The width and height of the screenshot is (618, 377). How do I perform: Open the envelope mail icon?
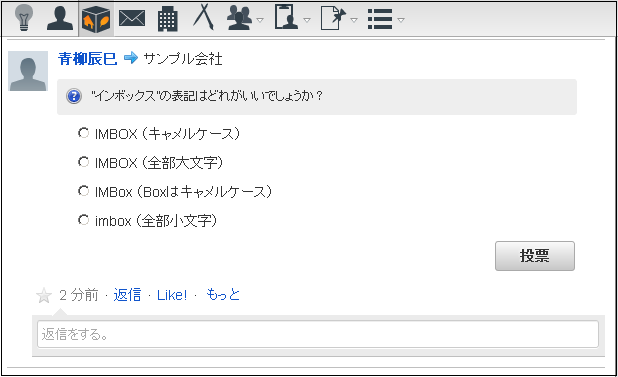[132, 19]
